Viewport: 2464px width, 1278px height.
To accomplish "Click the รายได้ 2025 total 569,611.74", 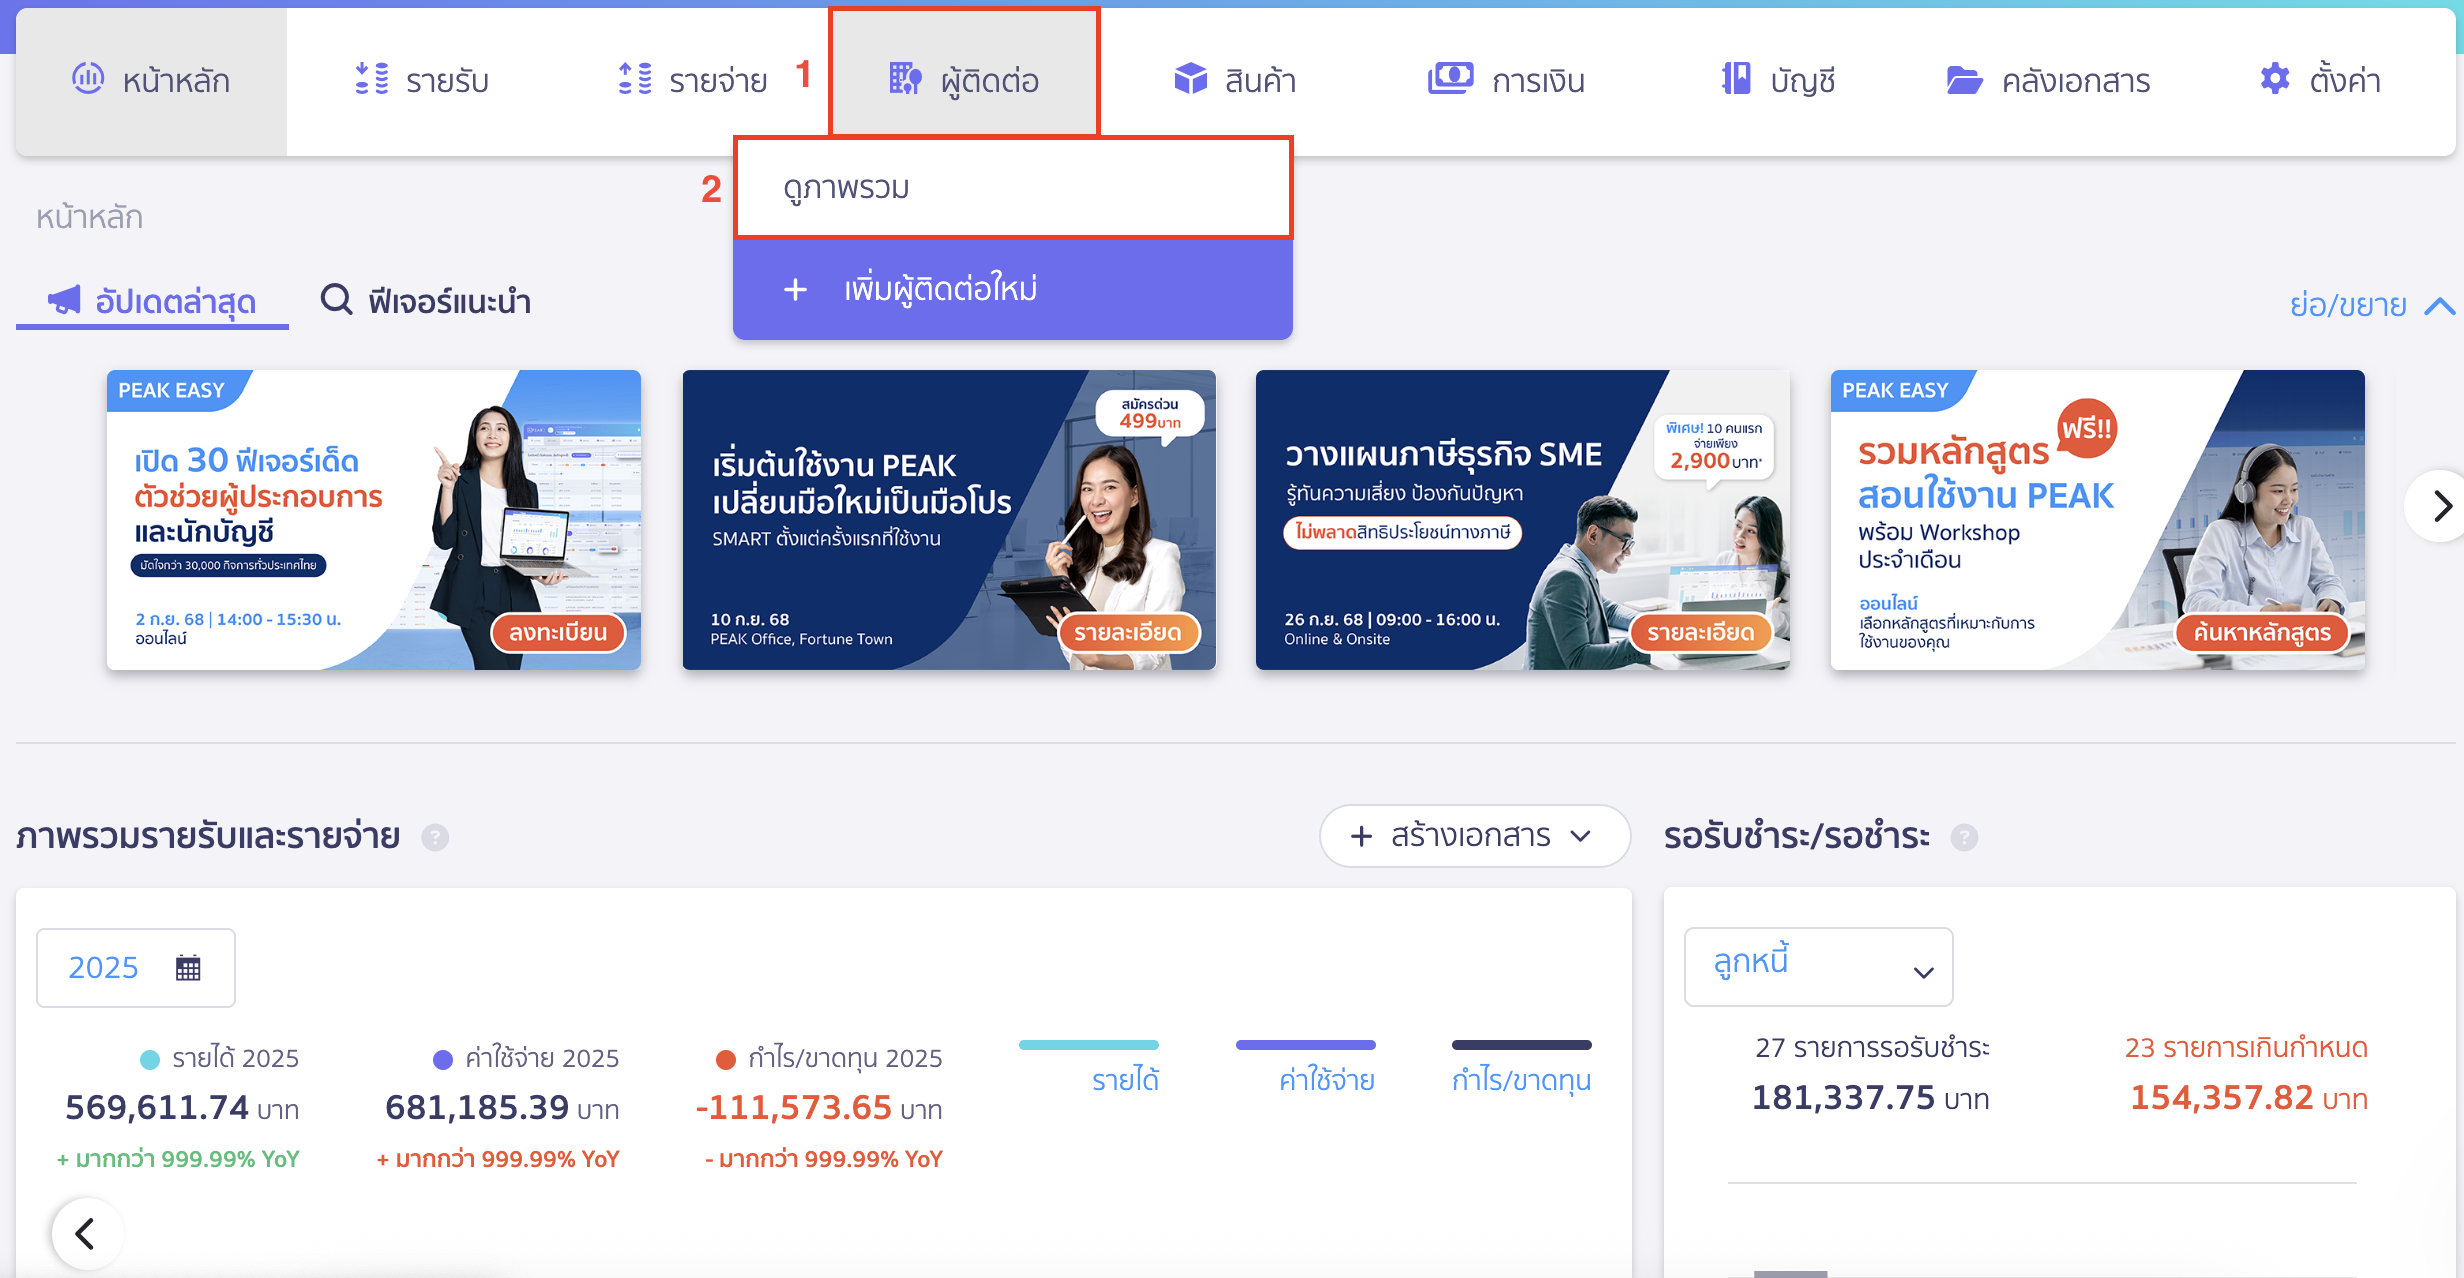I will tap(182, 1108).
